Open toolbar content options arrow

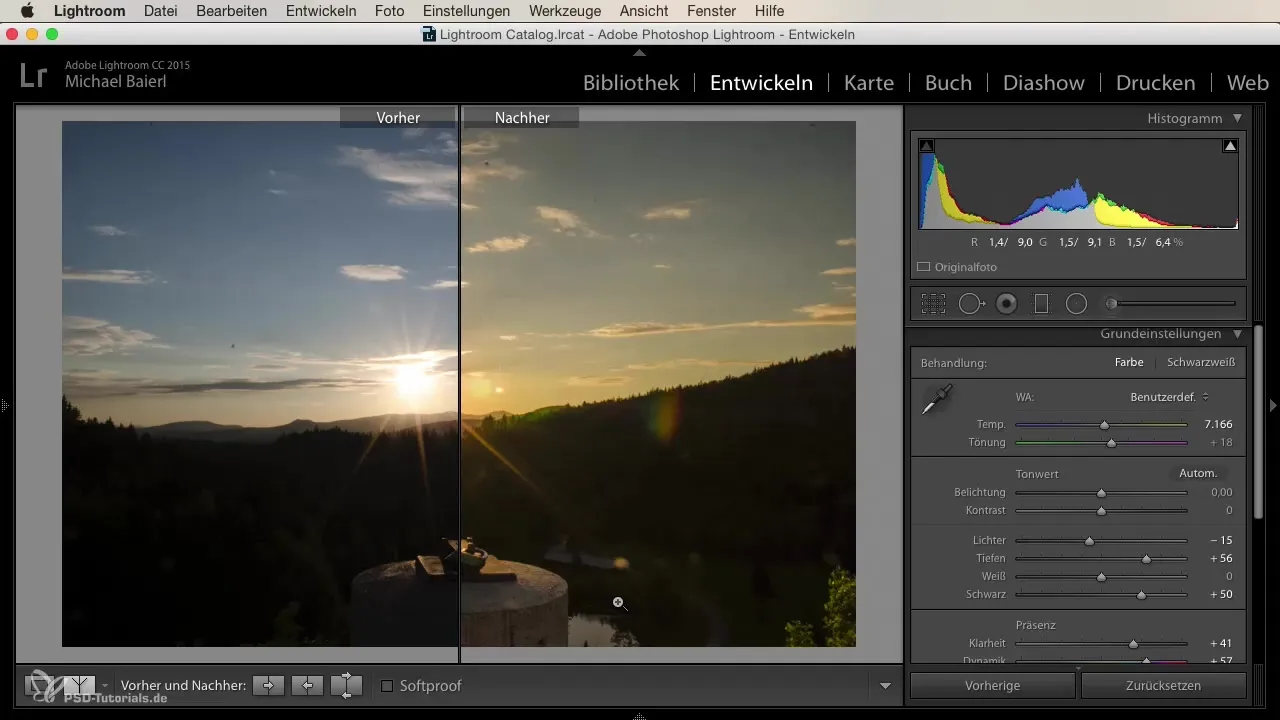point(885,686)
